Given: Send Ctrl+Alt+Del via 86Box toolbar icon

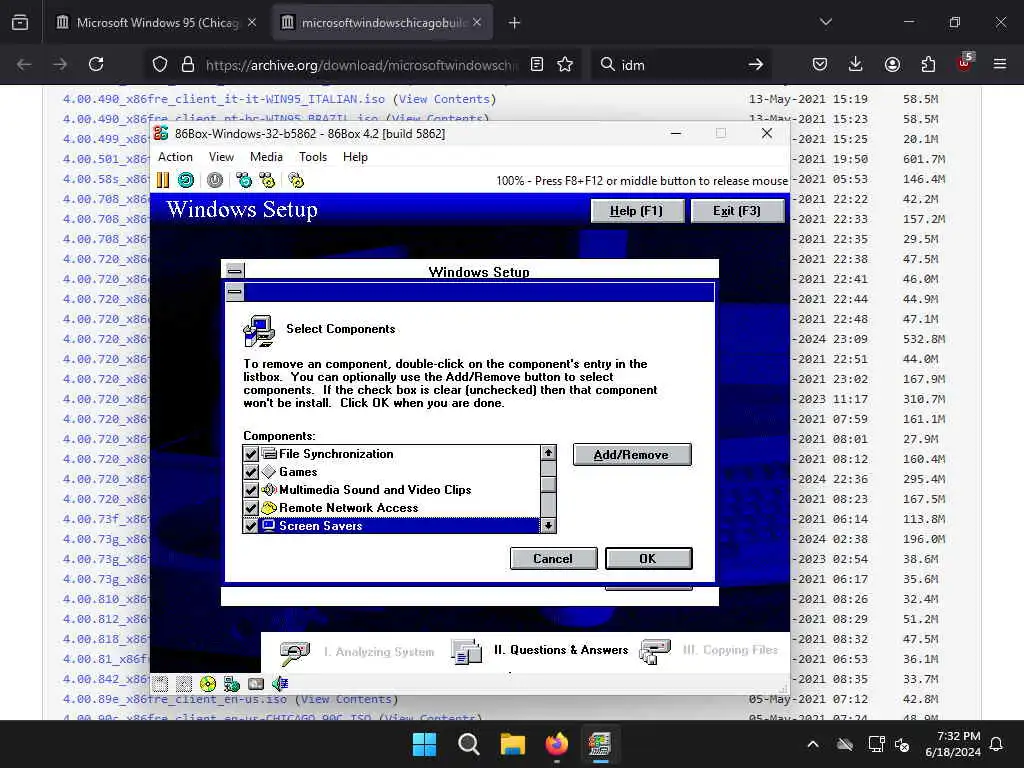Looking at the screenshot, I should [x=244, y=180].
